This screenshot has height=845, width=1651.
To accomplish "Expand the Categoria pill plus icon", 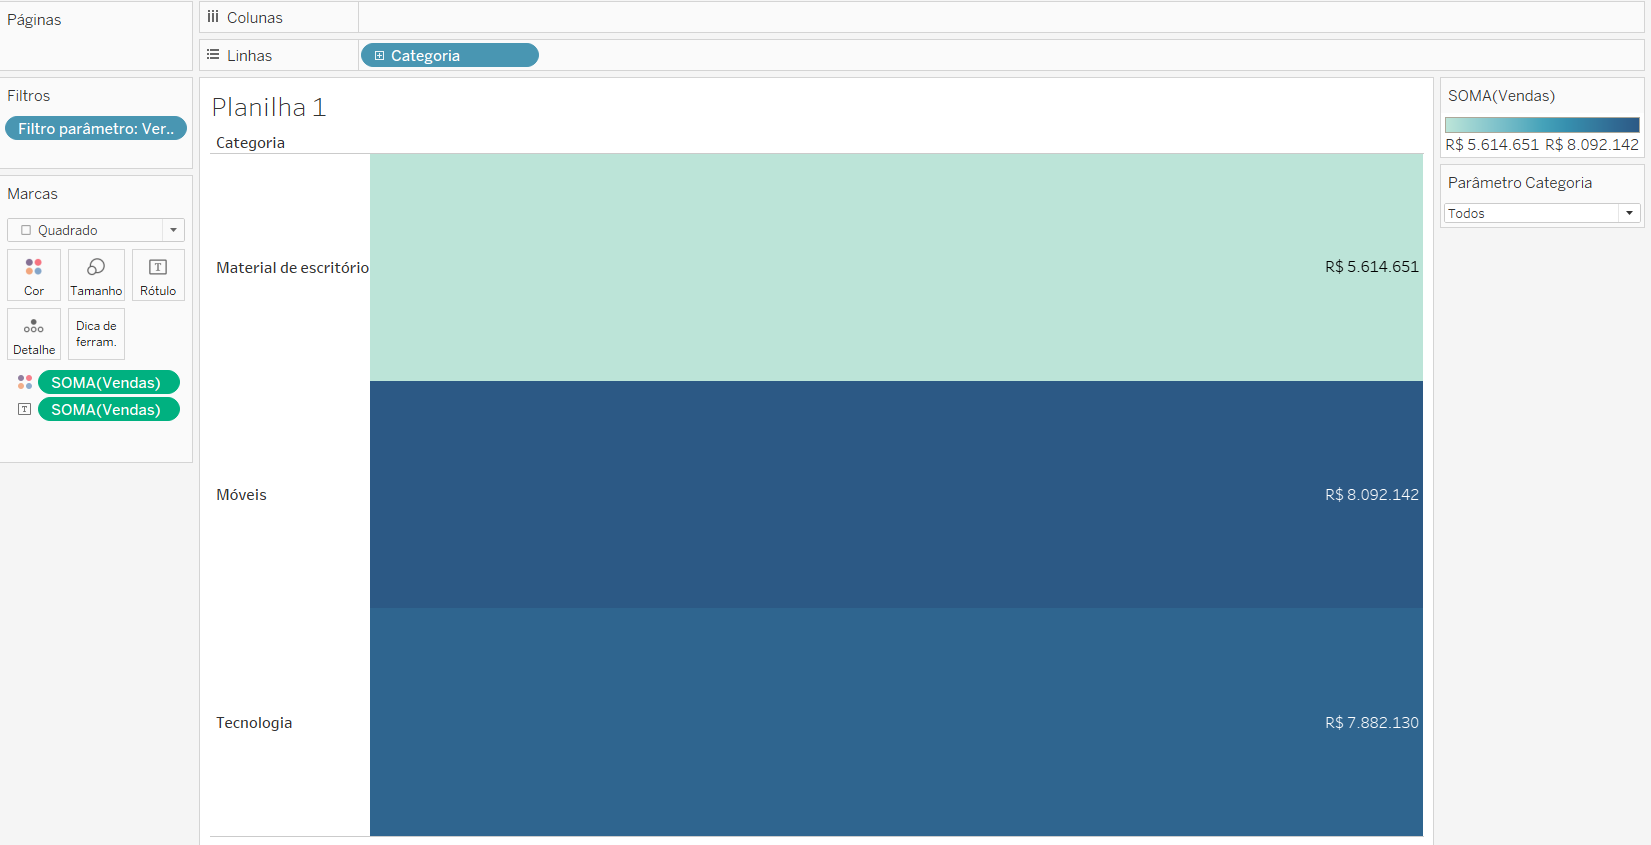I will point(379,56).
